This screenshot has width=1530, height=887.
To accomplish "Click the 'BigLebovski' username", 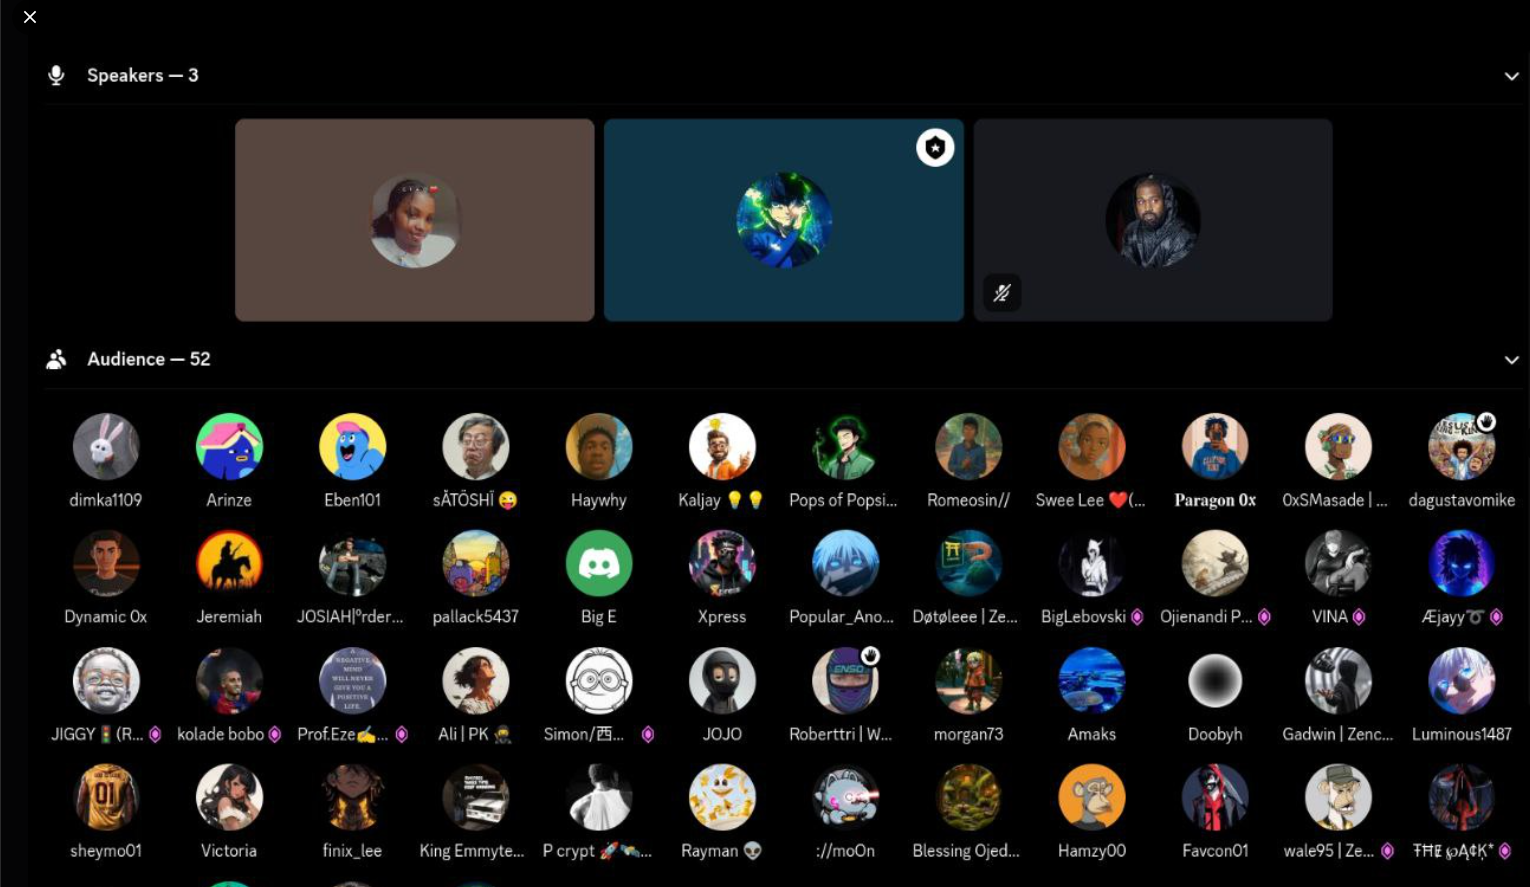I will [x=1083, y=617].
